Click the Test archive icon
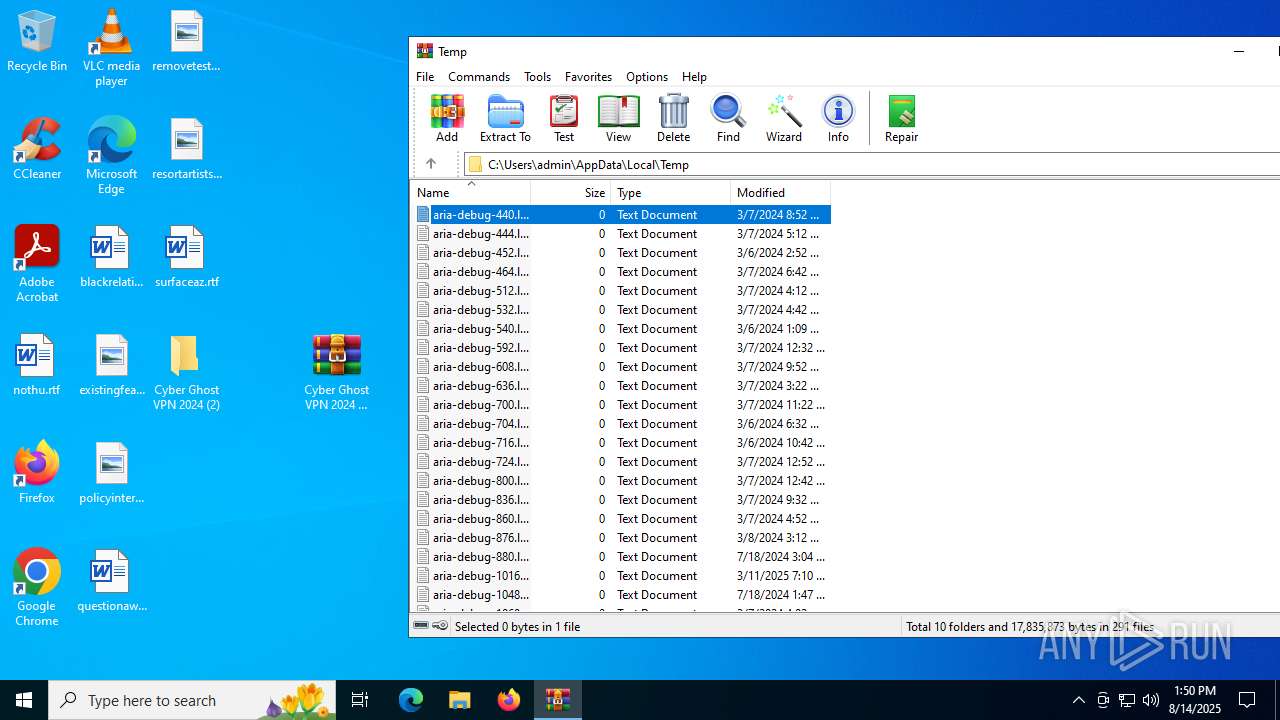 point(564,119)
